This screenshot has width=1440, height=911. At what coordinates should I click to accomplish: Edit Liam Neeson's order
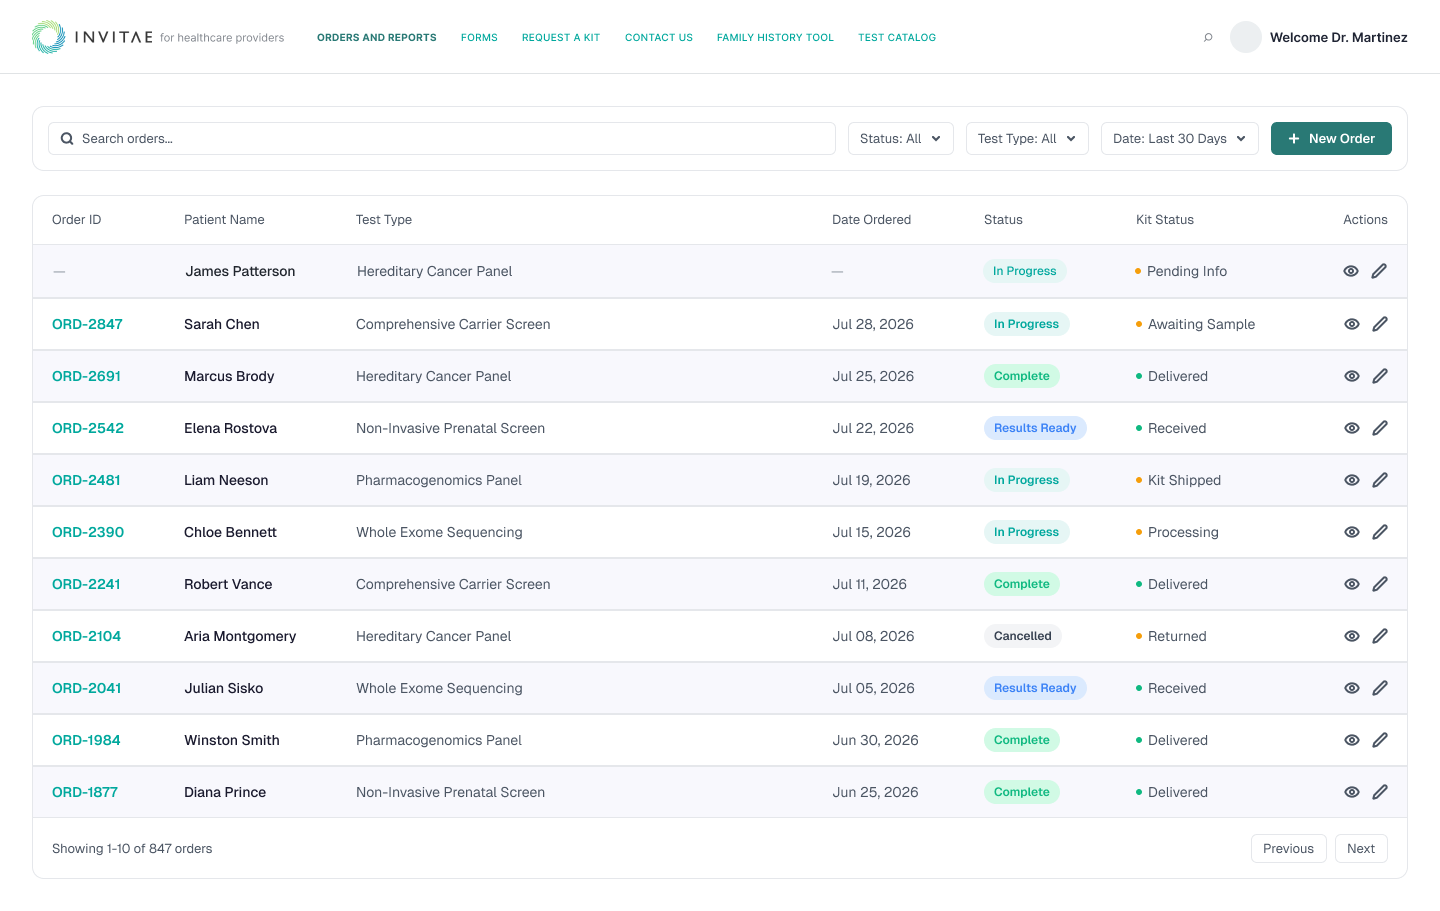click(x=1380, y=480)
